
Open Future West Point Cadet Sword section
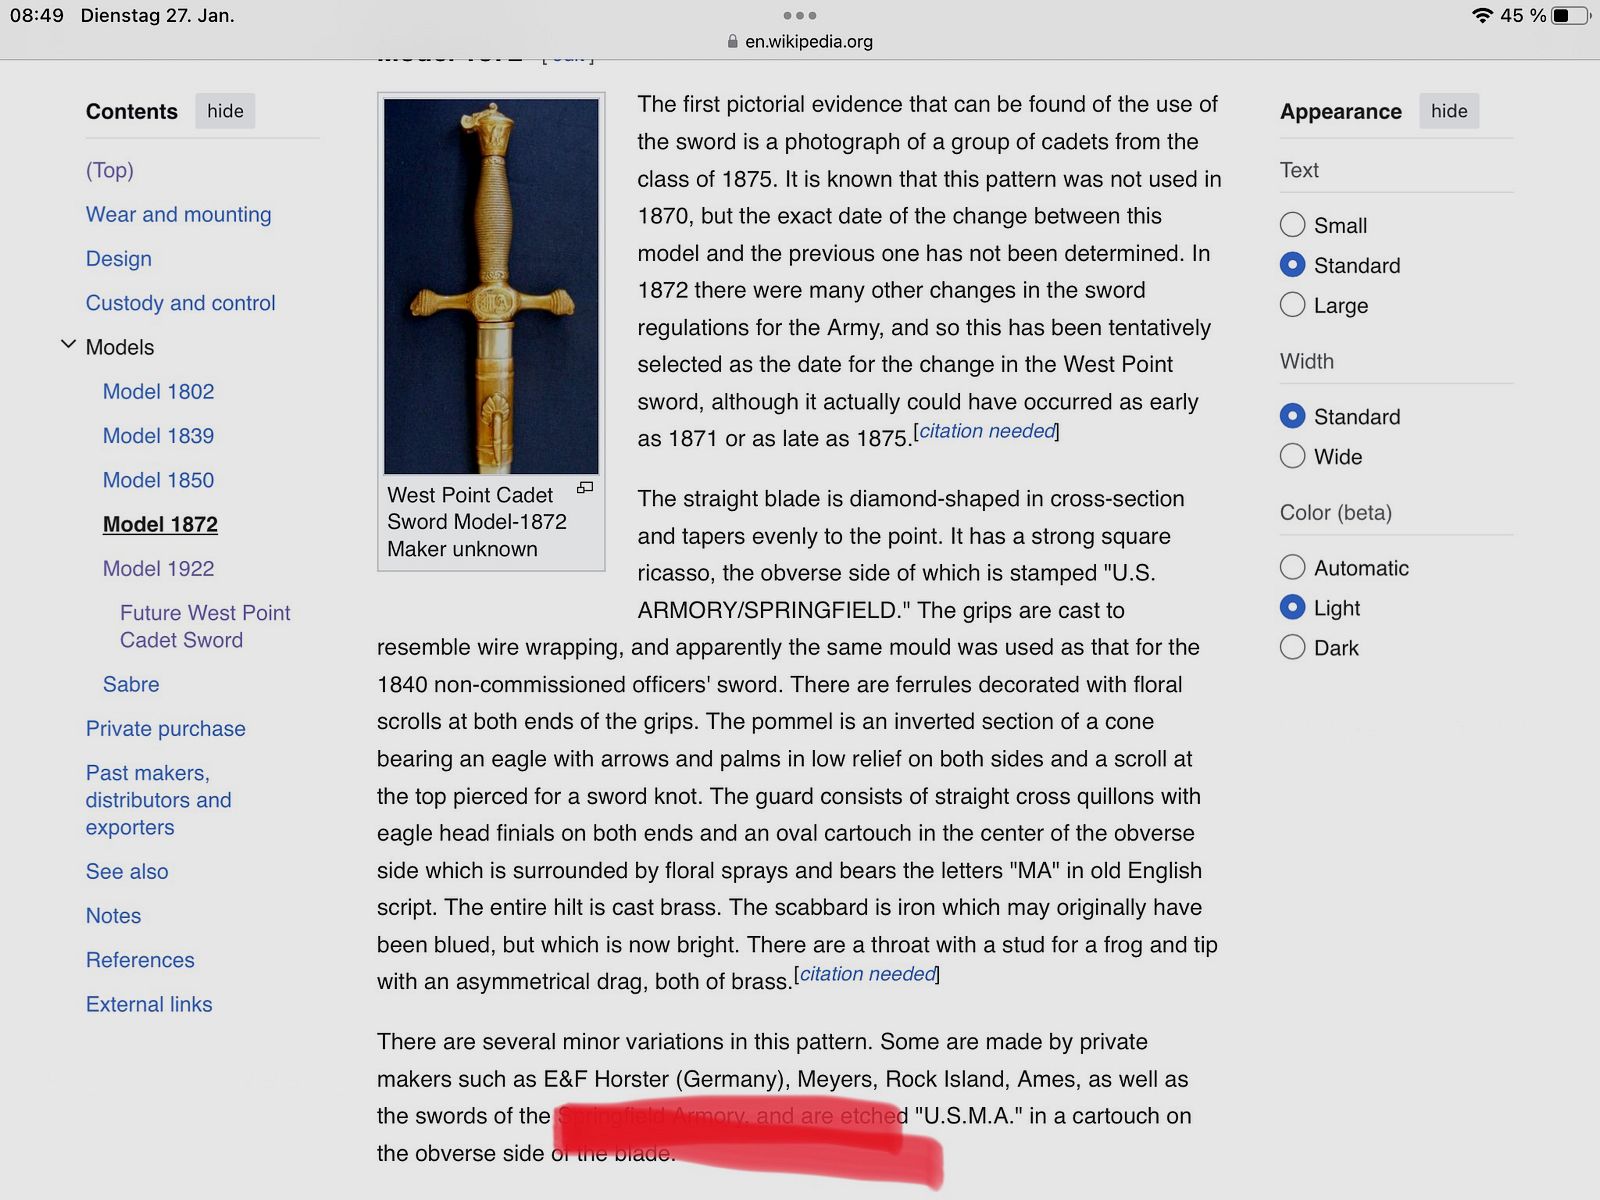(x=204, y=626)
